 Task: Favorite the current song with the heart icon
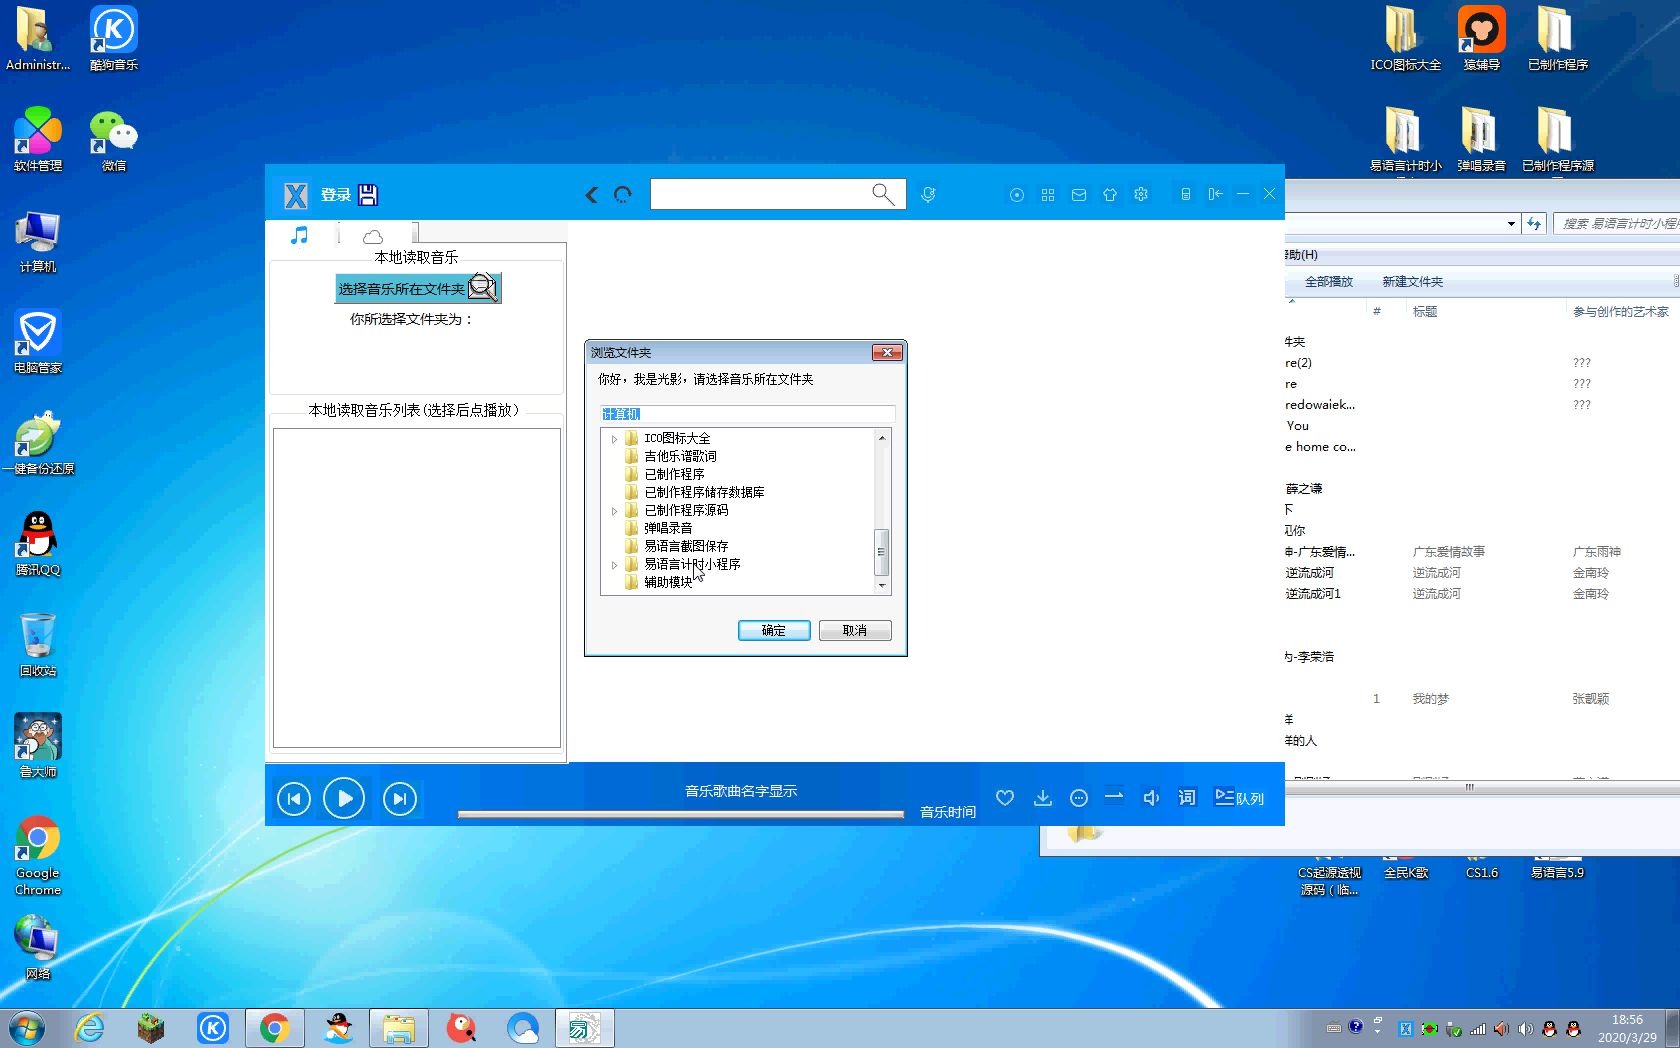pos(1004,798)
